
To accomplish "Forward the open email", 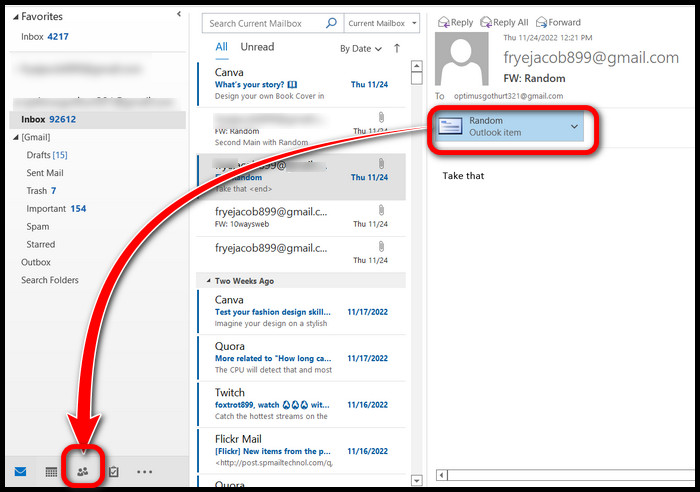I will coord(558,22).
